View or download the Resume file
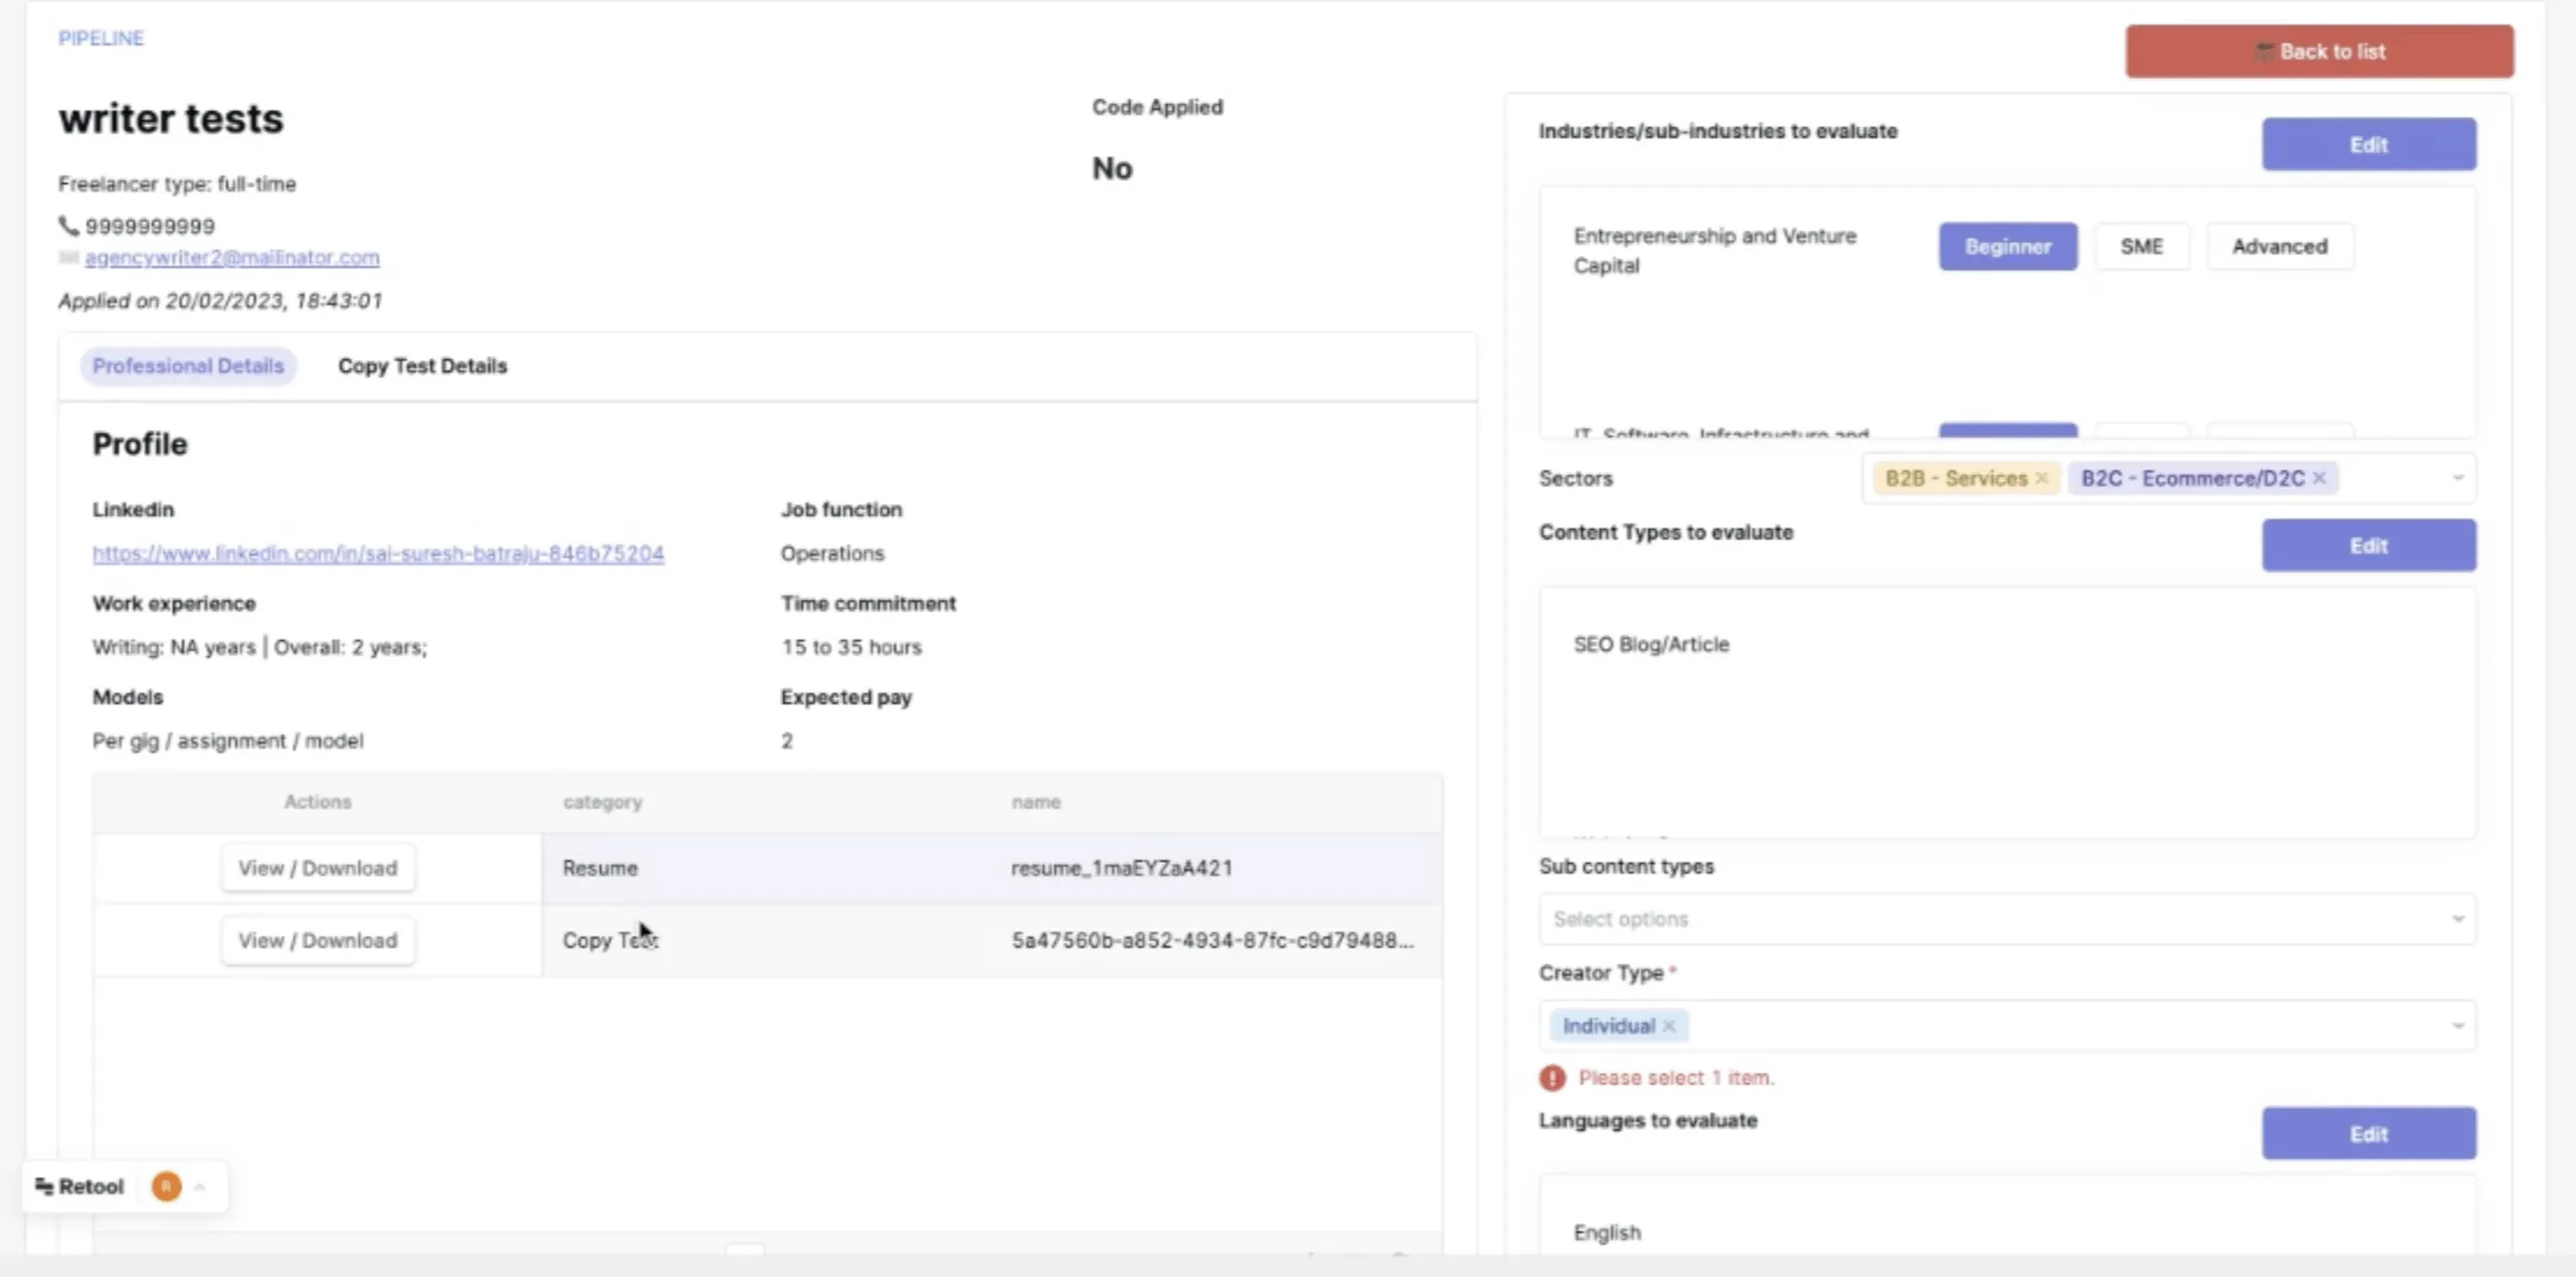 click(318, 868)
